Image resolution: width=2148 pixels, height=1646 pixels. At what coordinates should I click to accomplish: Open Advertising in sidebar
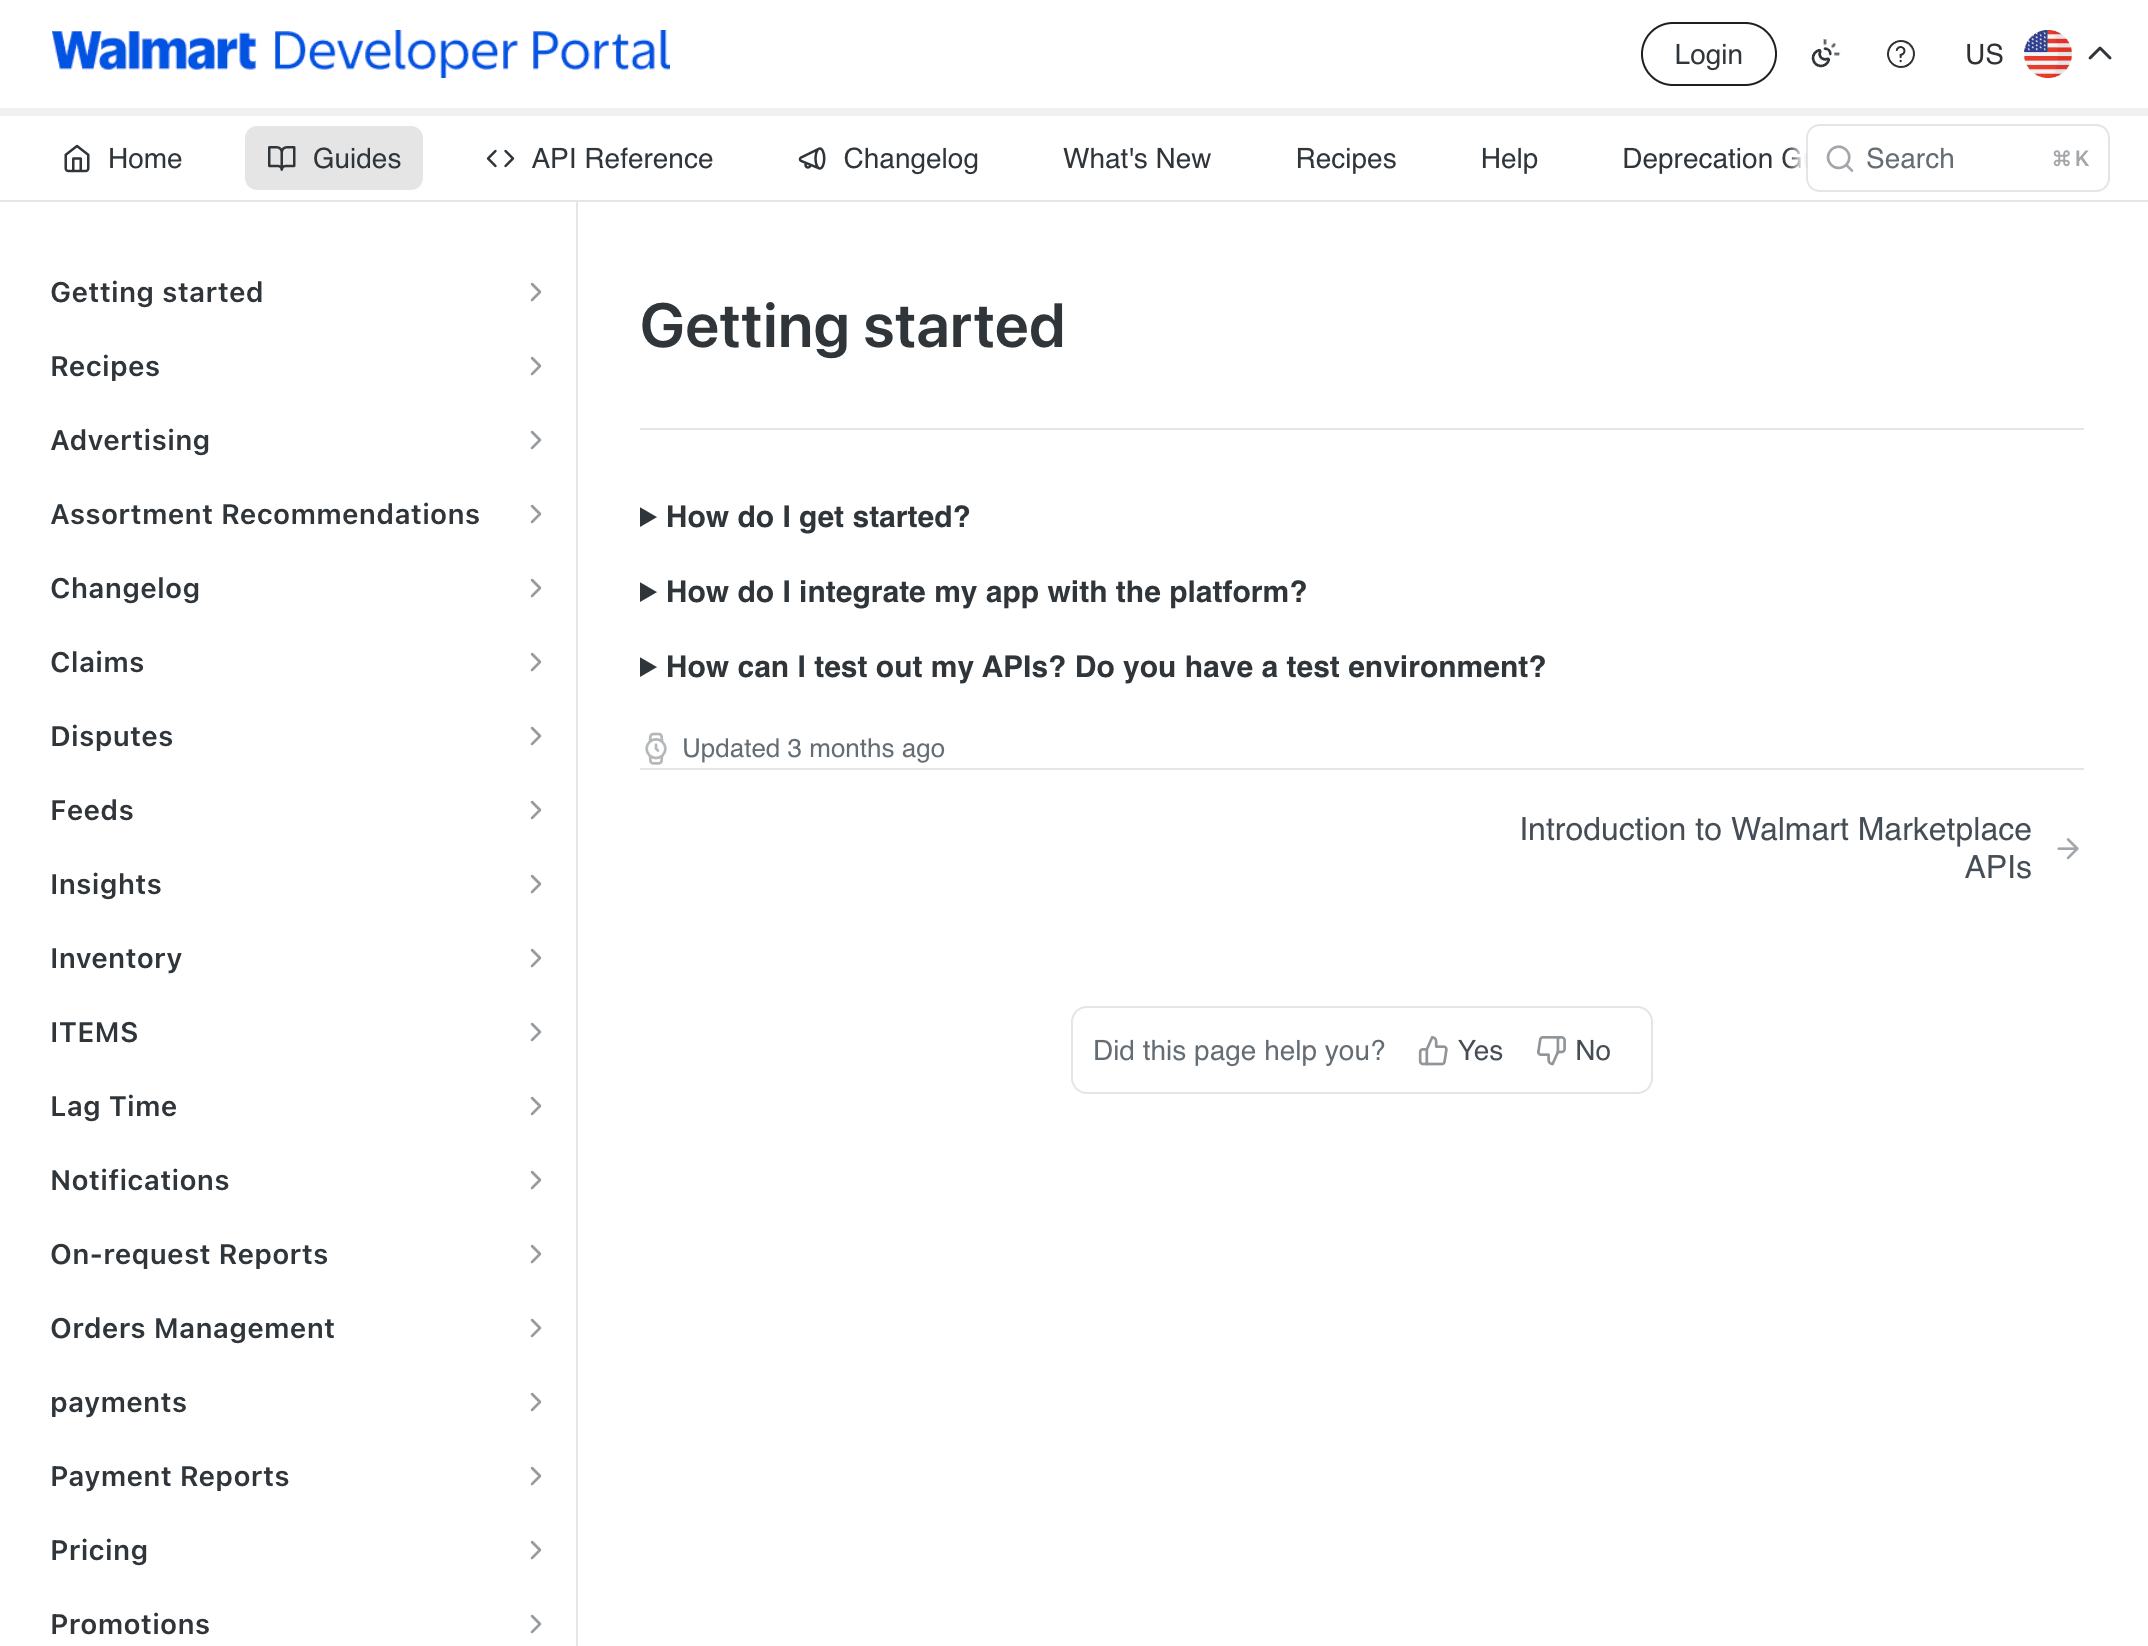coord(130,440)
